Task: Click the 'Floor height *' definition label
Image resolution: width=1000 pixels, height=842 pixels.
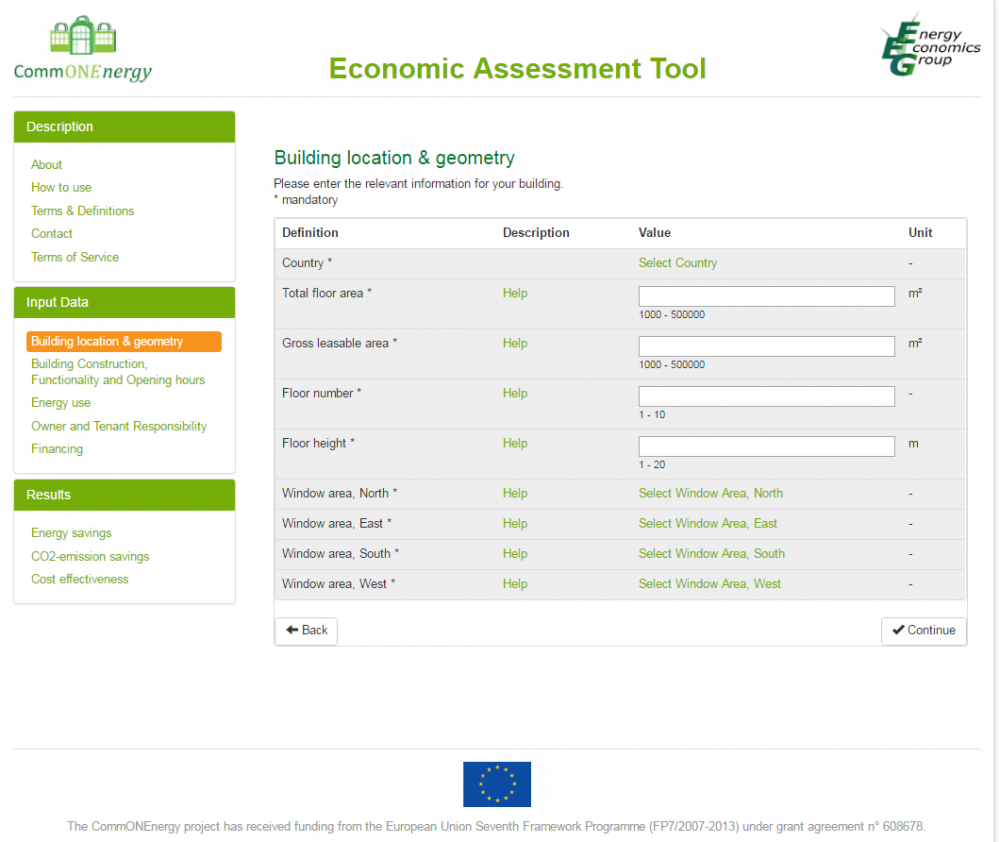Action: click(318, 443)
